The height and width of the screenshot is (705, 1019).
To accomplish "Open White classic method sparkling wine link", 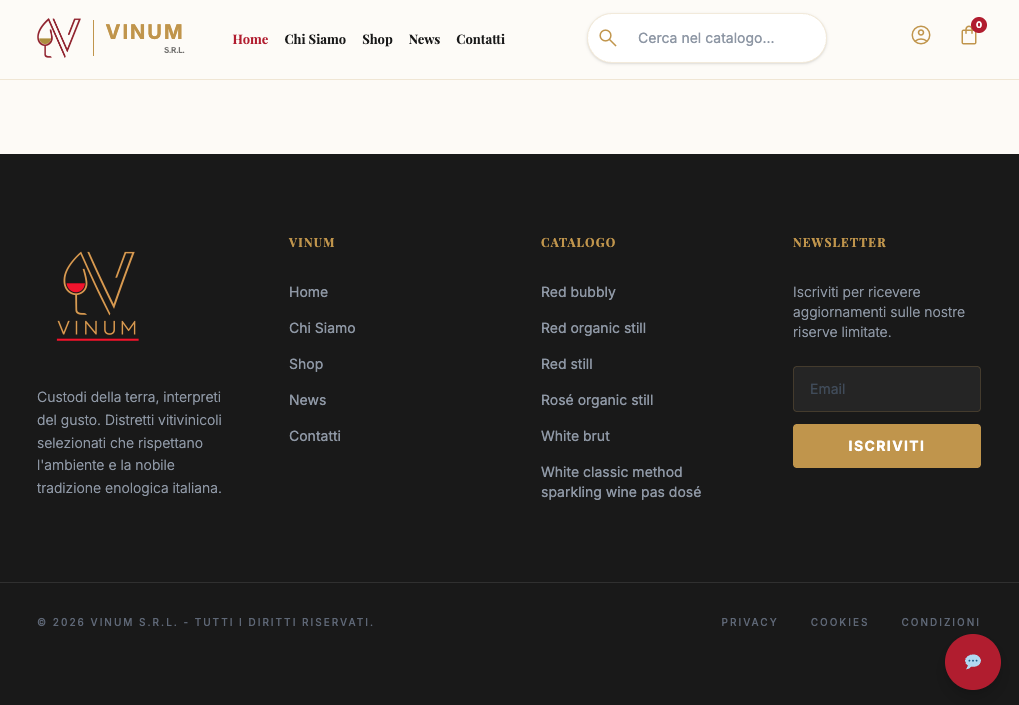I will (621, 482).
